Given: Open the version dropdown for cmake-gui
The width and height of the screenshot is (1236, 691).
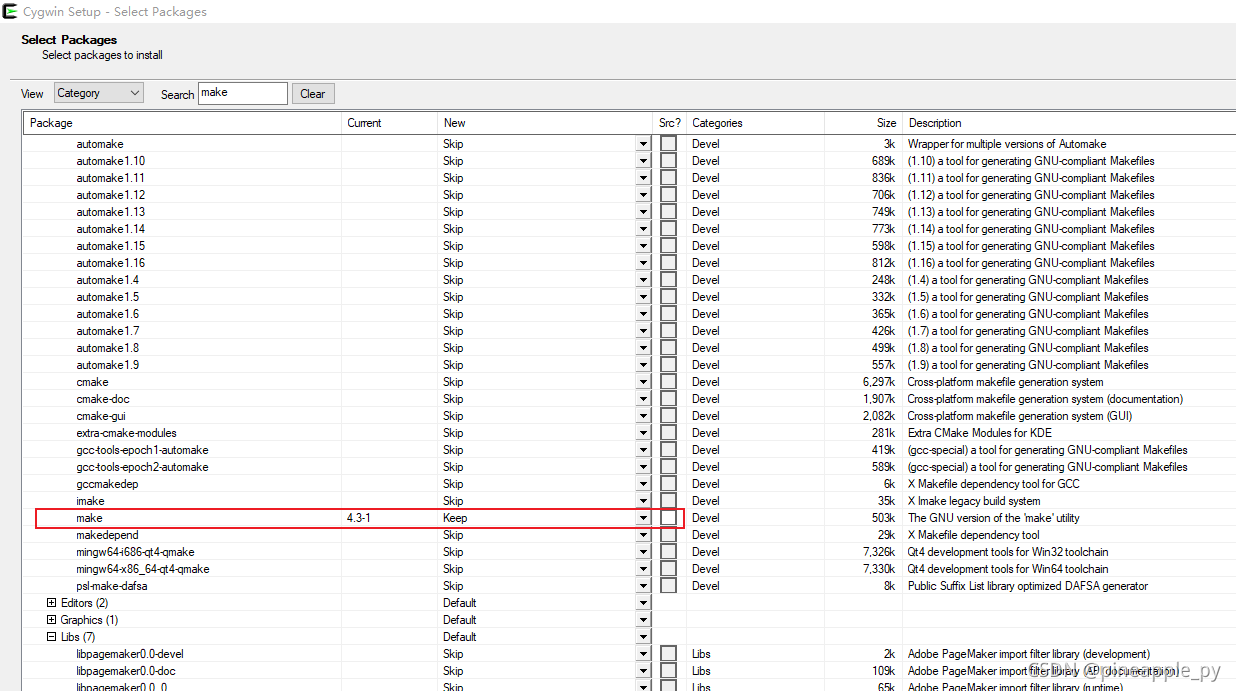Looking at the screenshot, I should click(643, 416).
